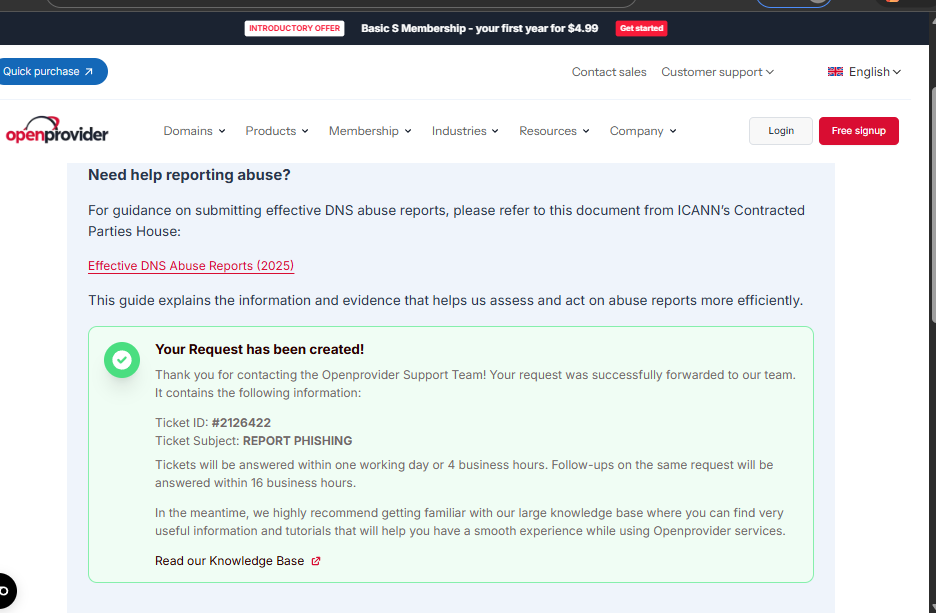Expand the Domains menu
This screenshot has width=936, height=613.
(195, 131)
